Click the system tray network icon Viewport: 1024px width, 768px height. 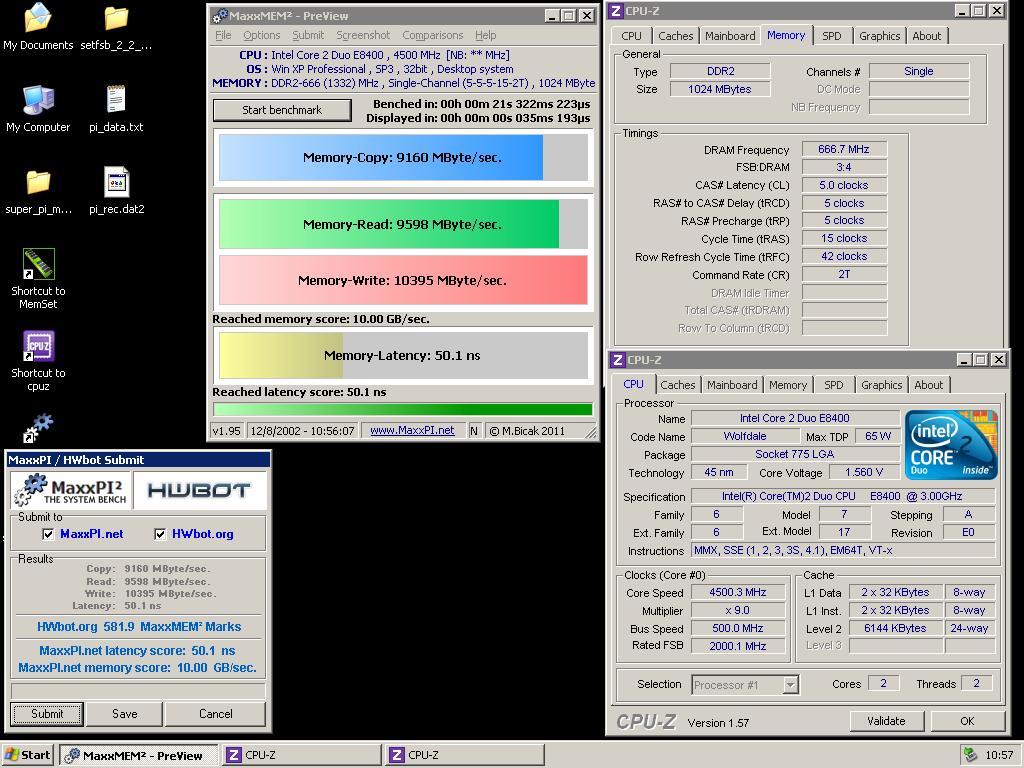(x=972, y=755)
